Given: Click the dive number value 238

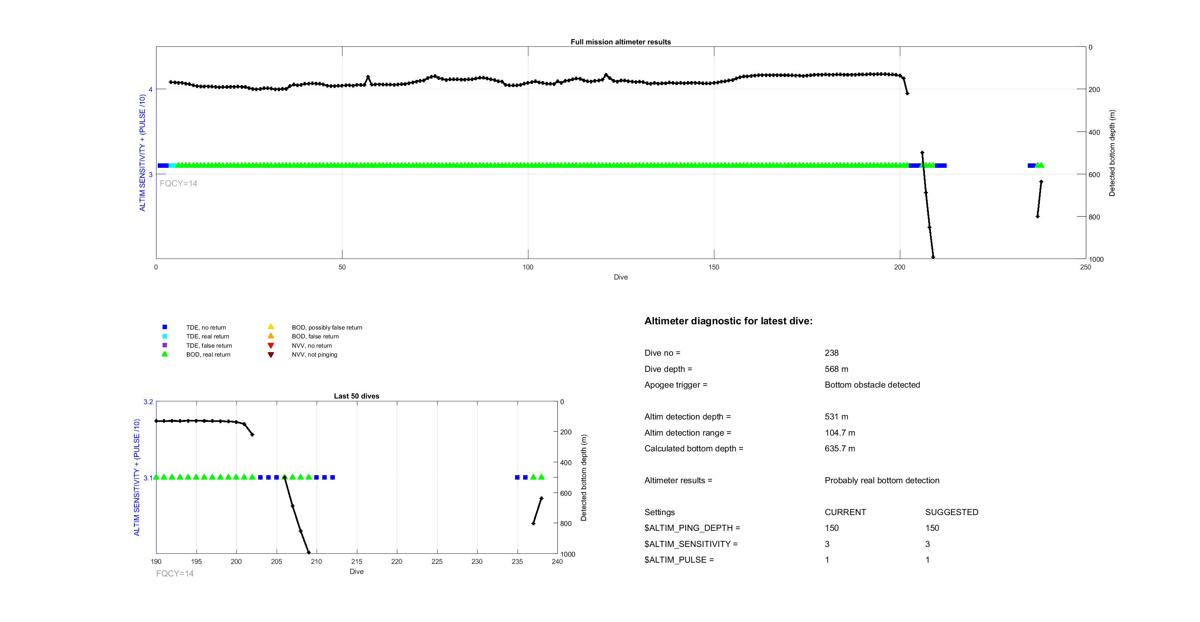Looking at the screenshot, I should pyautogui.click(x=832, y=353).
